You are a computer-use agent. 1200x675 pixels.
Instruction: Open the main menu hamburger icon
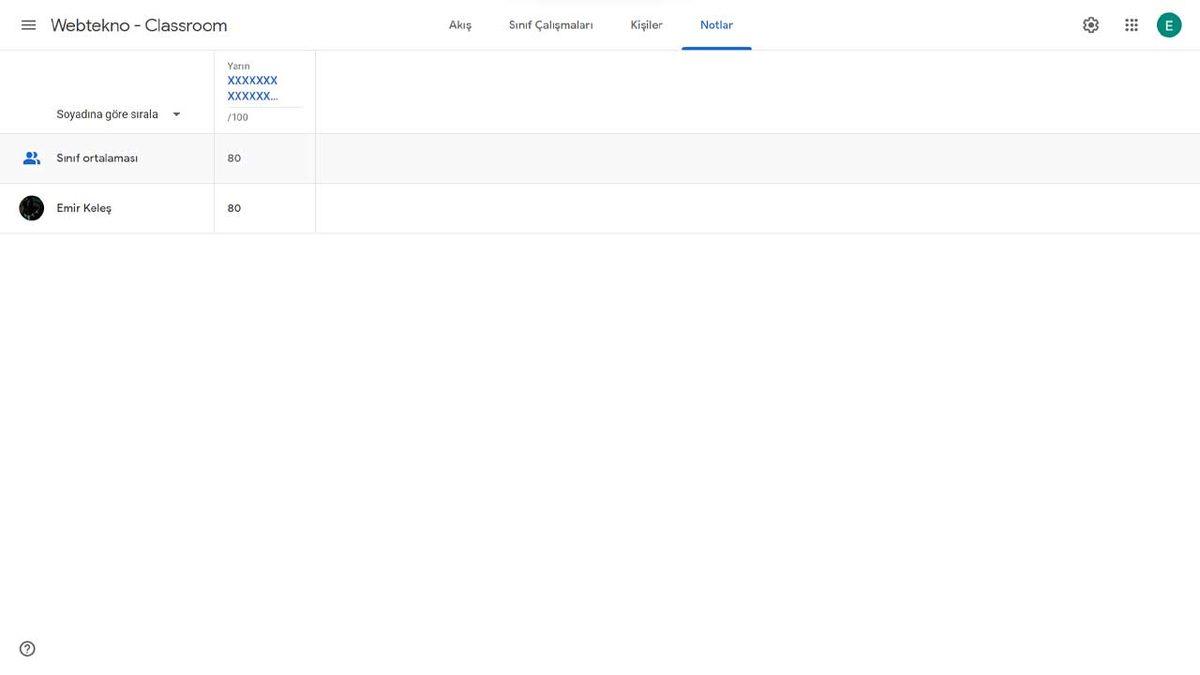pyautogui.click(x=28, y=25)
